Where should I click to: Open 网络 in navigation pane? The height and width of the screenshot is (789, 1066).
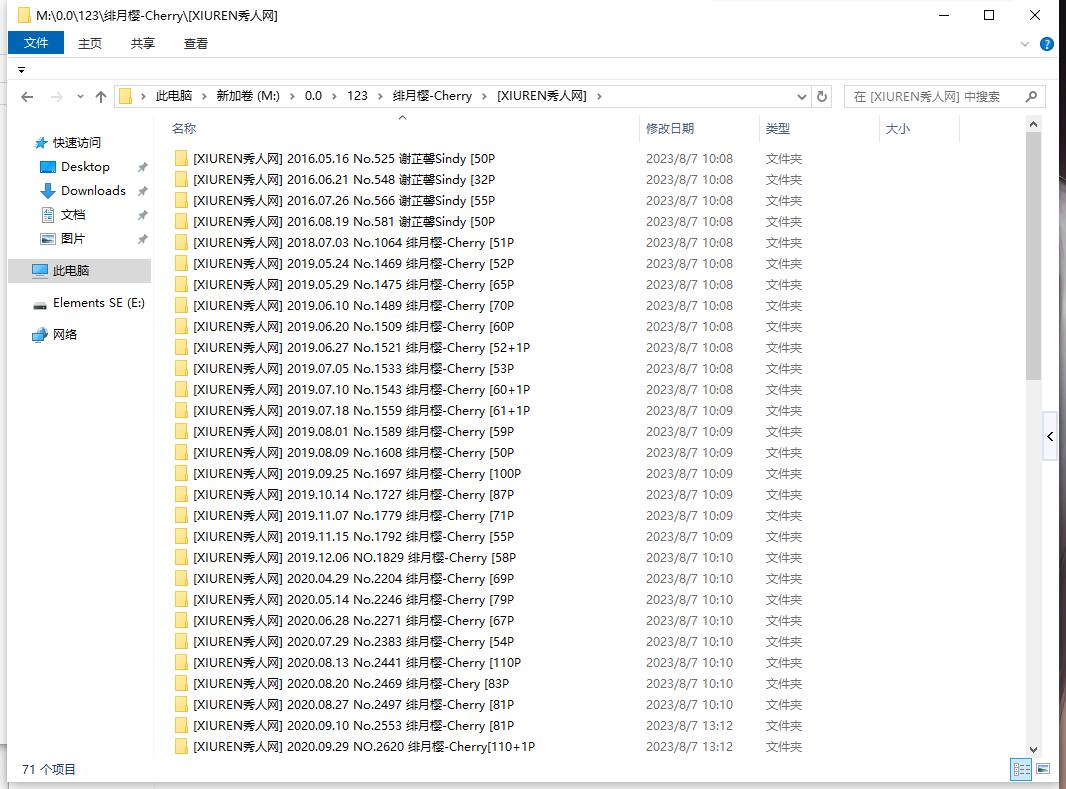point(65,334)
